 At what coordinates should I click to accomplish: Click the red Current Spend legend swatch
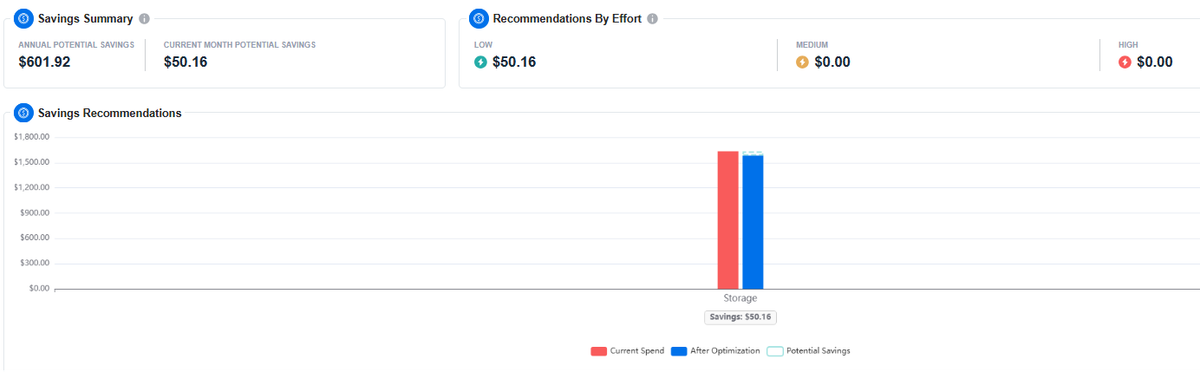coord(599,351)
